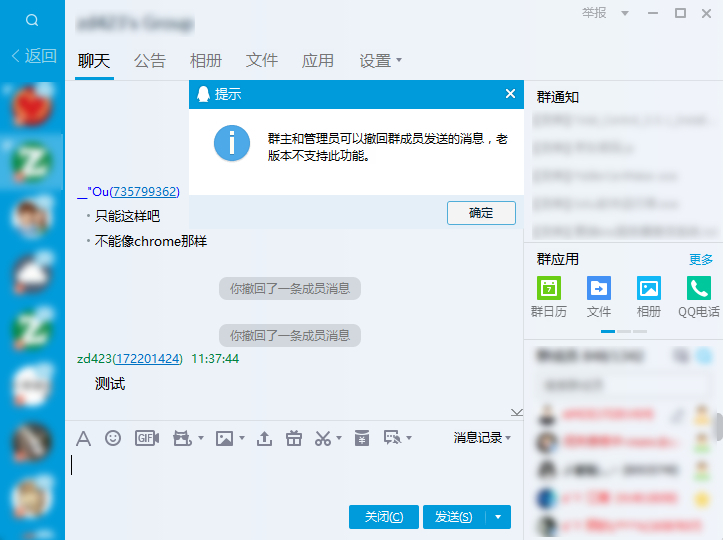Close the 提示 dialog with X
This screenshot has height=540, width=723.
click(510, 94)
